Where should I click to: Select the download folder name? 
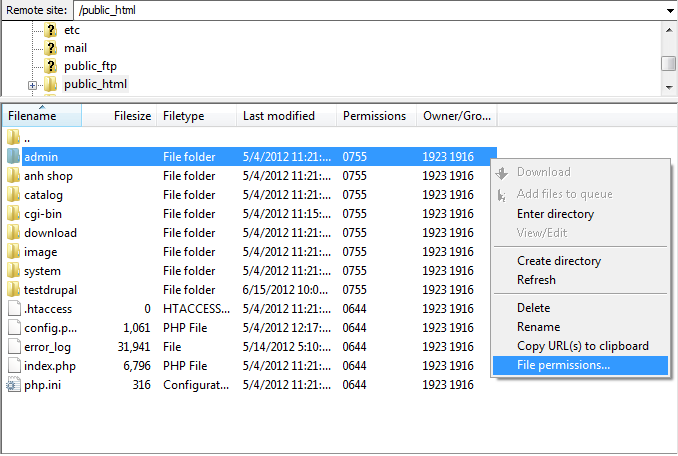click(50, 233)
